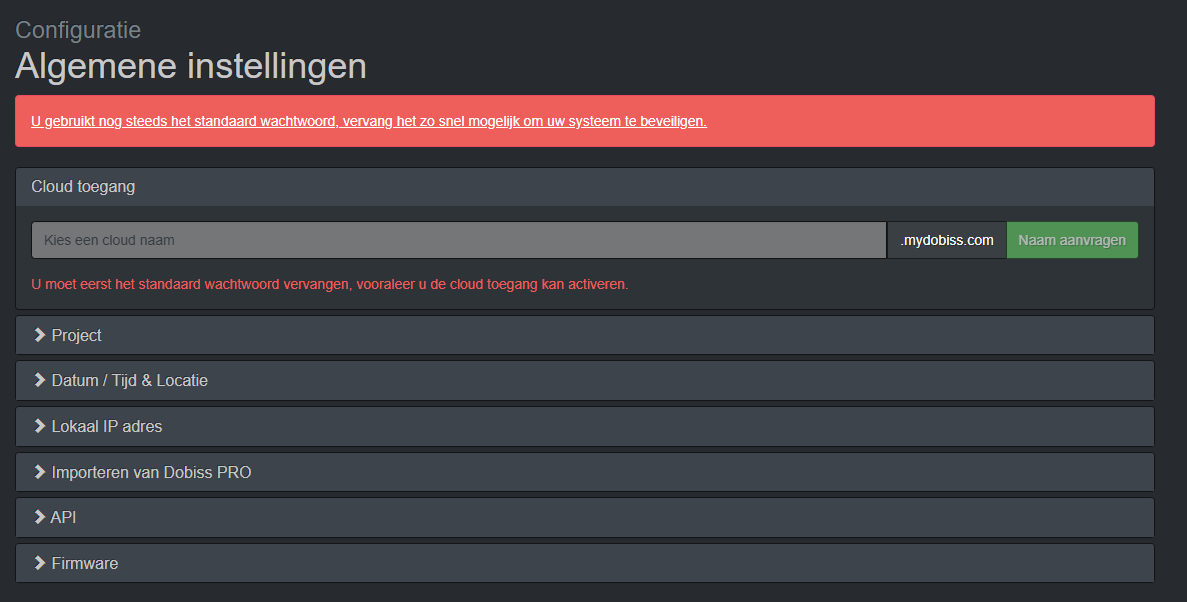1187x602 pixels.
Task: Click the chevron icon next to Datum / Tijd & Locatie
Action: (40, 381)
